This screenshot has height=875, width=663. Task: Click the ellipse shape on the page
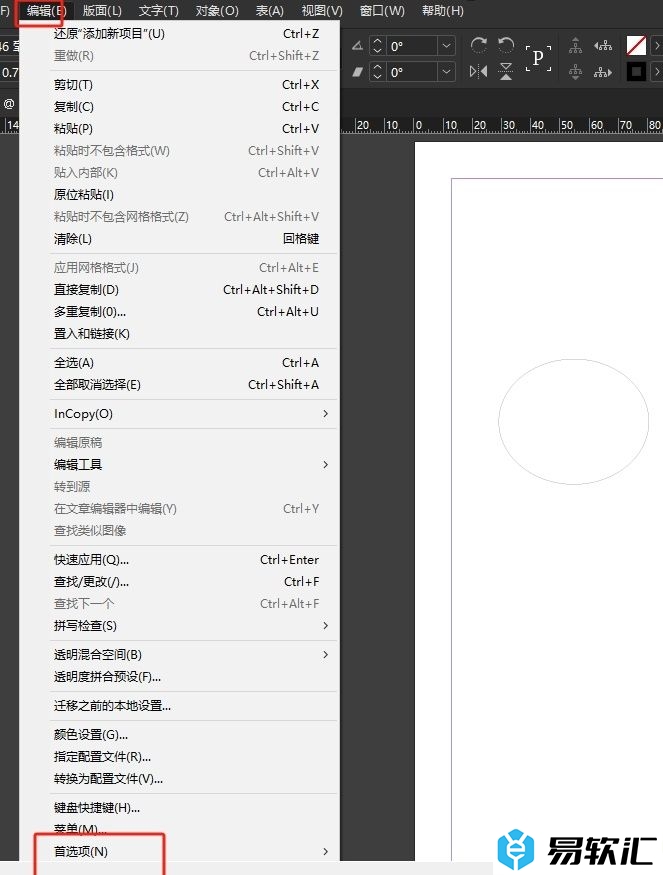pos(574,421)
